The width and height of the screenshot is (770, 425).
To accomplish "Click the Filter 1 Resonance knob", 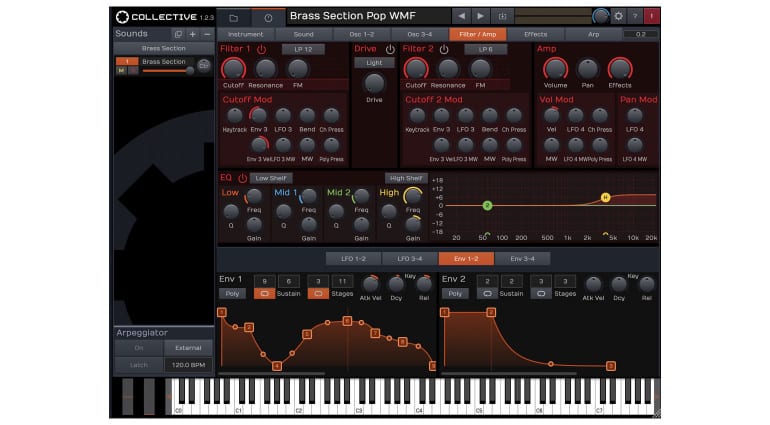I will (266, 69).
